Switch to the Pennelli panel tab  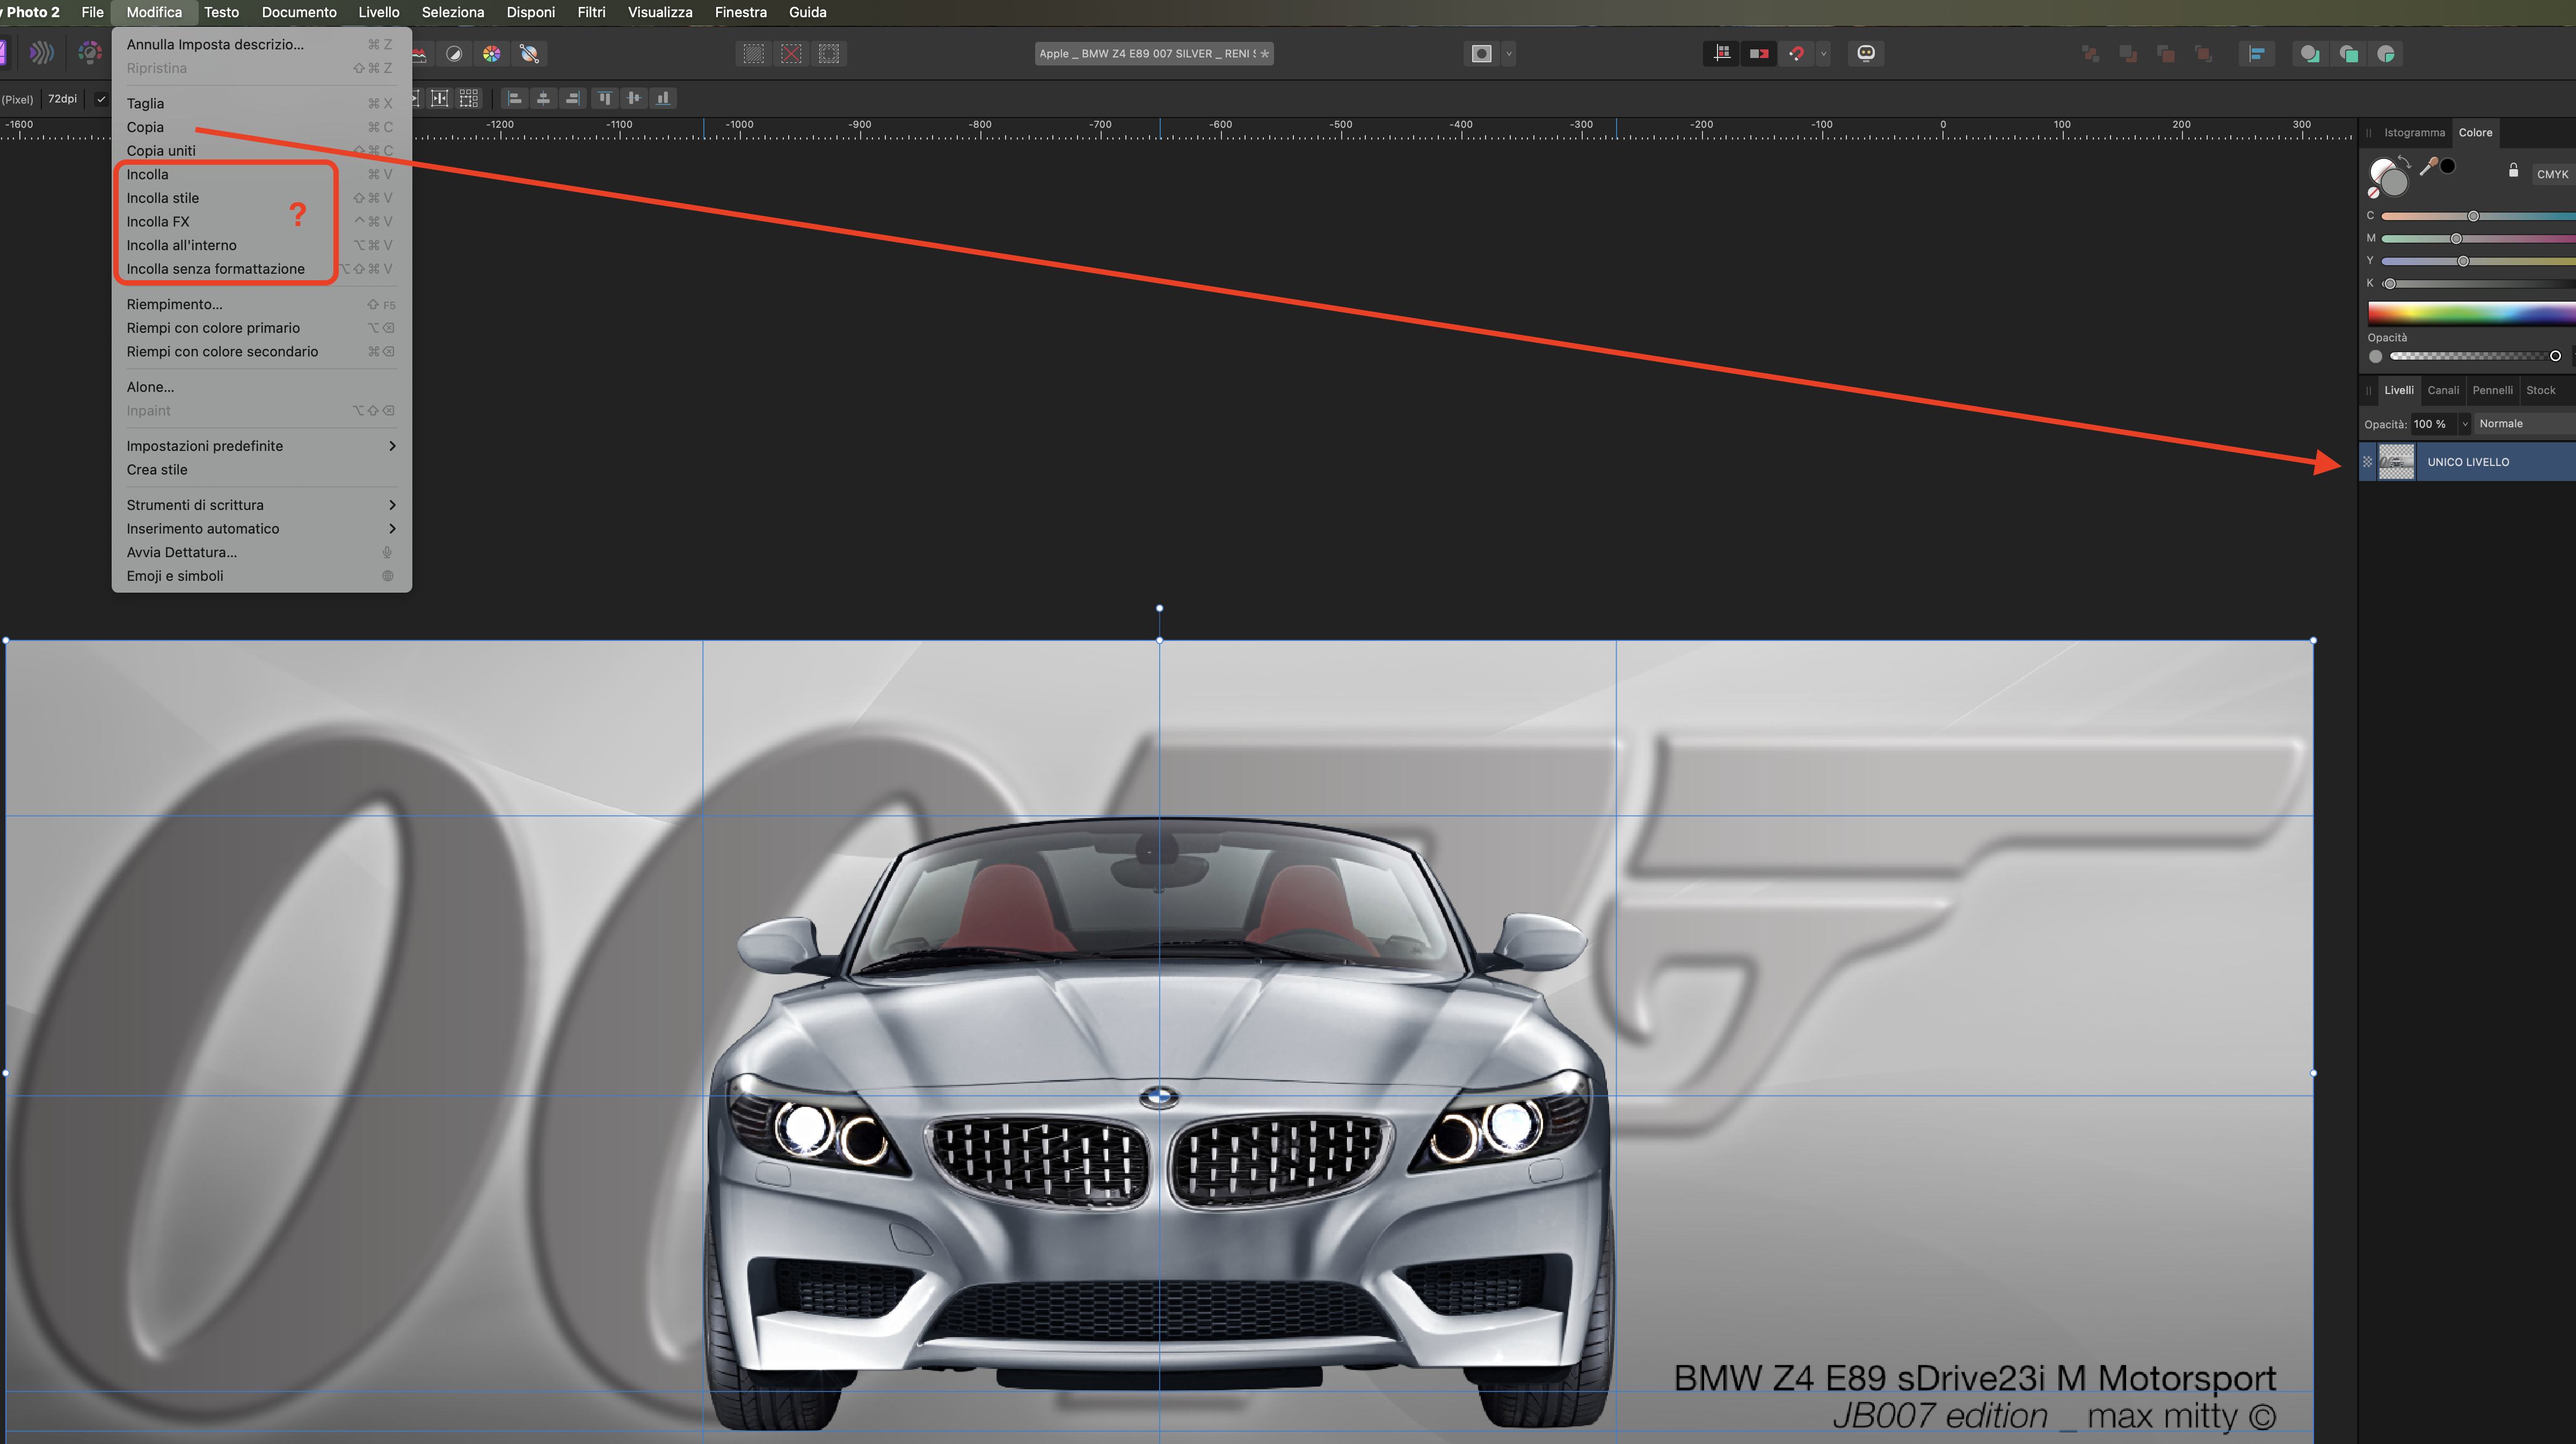coord(2492,390)
